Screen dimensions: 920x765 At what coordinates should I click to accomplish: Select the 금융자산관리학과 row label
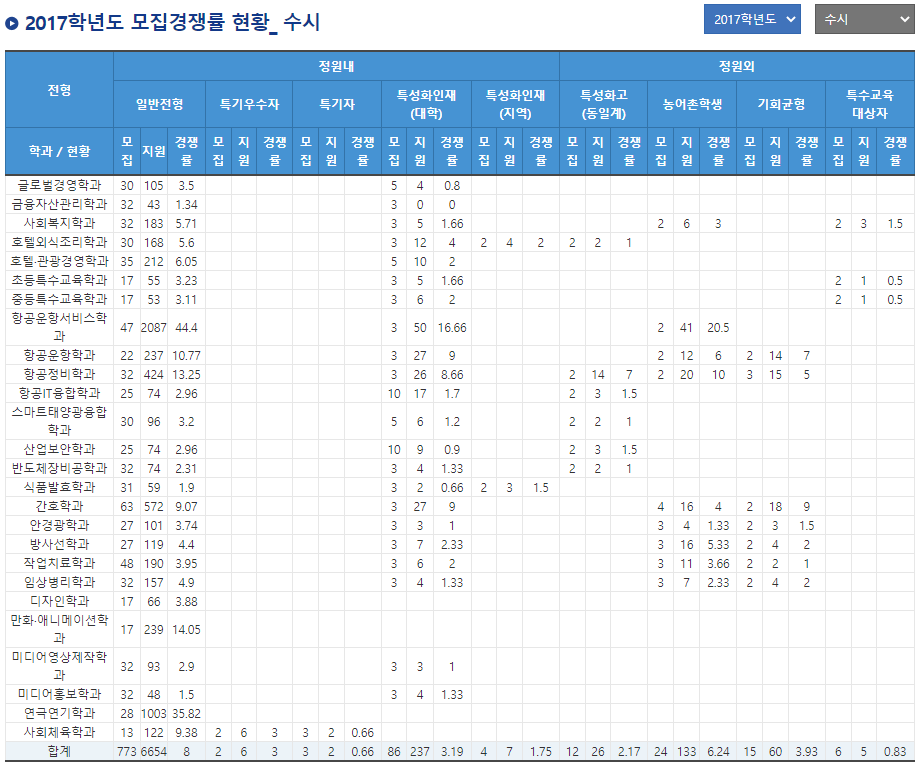click(59, 204)
